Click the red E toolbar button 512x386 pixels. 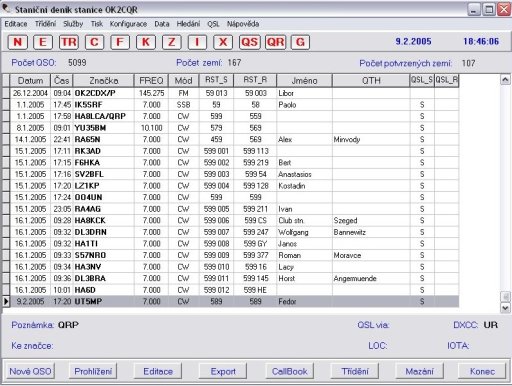click(43, 42)
